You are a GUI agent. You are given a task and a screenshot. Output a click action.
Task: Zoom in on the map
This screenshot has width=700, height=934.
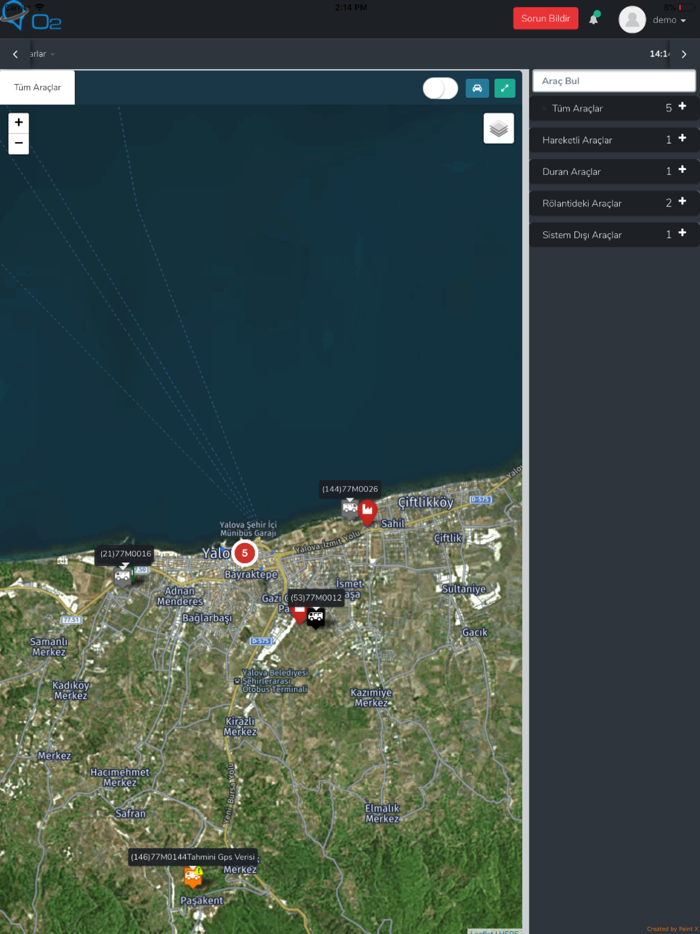pos(18,122)
